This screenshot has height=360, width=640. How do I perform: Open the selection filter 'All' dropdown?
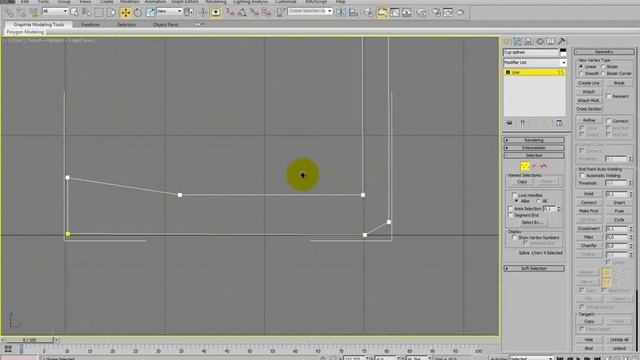pyautogui.click(x=55, y=11)
